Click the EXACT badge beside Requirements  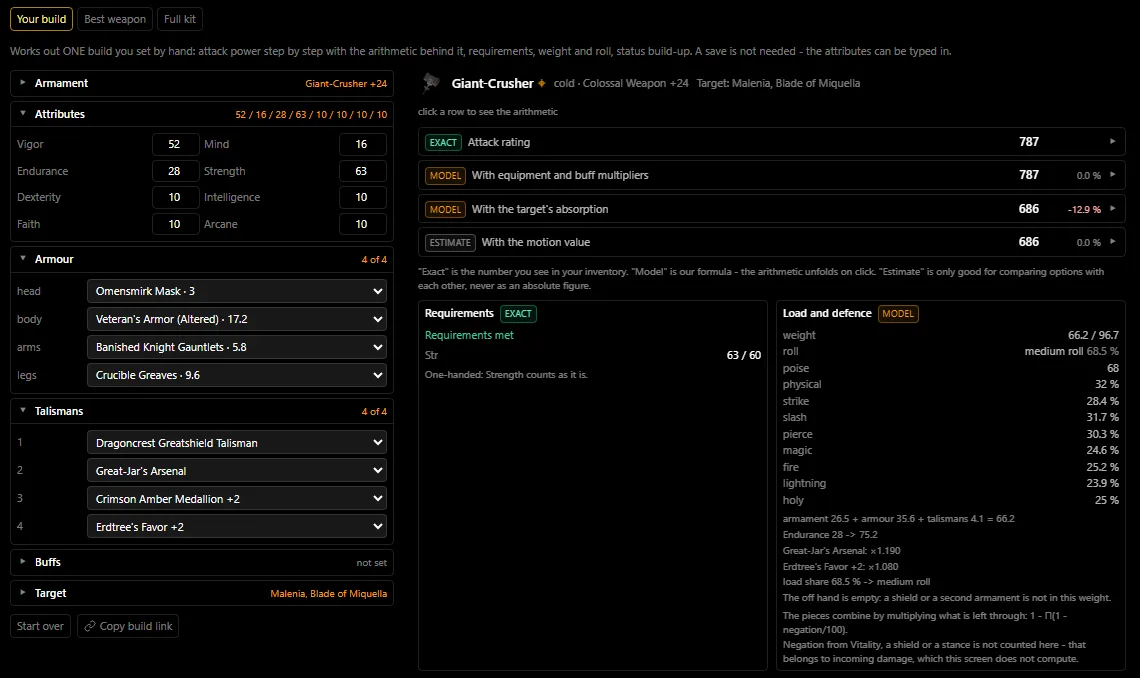(x=518, y=314)
